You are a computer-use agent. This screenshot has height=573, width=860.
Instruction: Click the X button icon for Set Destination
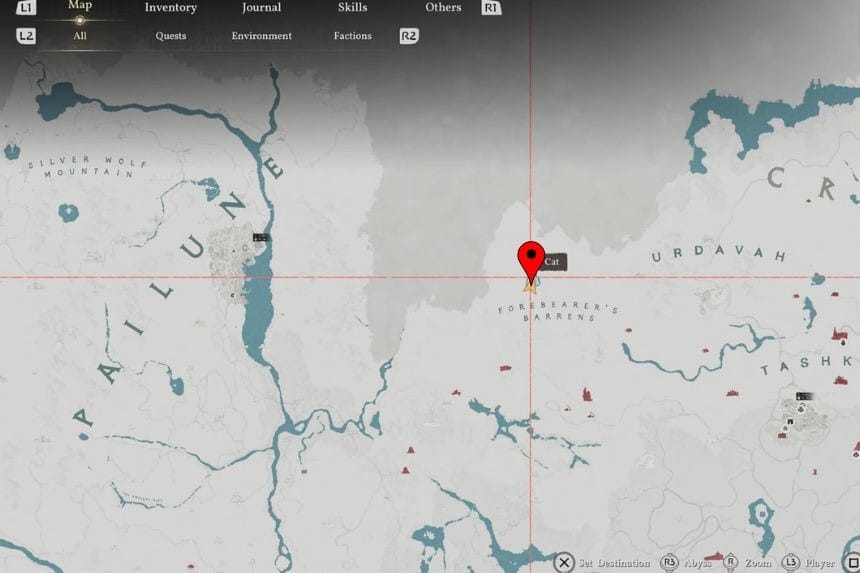[x=564, y=563]
